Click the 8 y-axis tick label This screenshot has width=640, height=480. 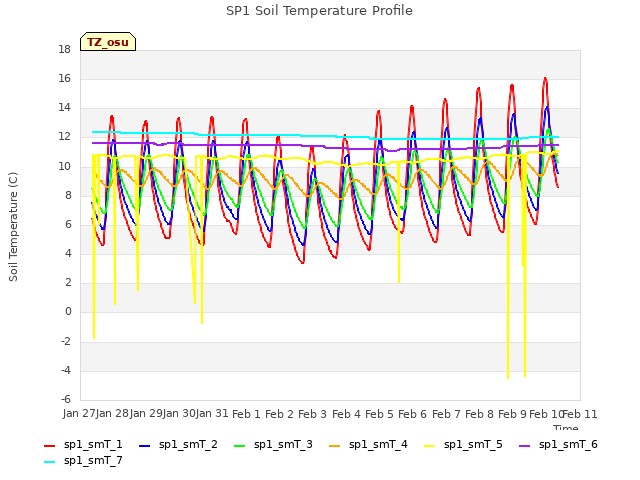tap(68, 196)
